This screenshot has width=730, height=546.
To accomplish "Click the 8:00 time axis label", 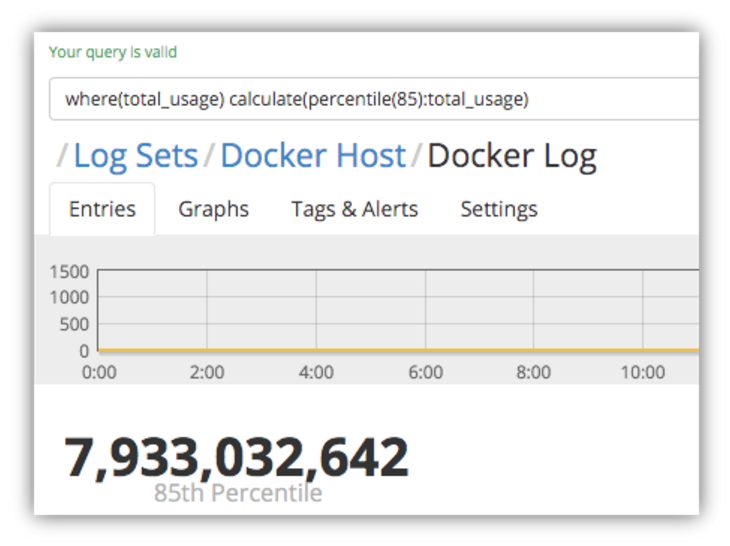I will [x=534, y=372].
